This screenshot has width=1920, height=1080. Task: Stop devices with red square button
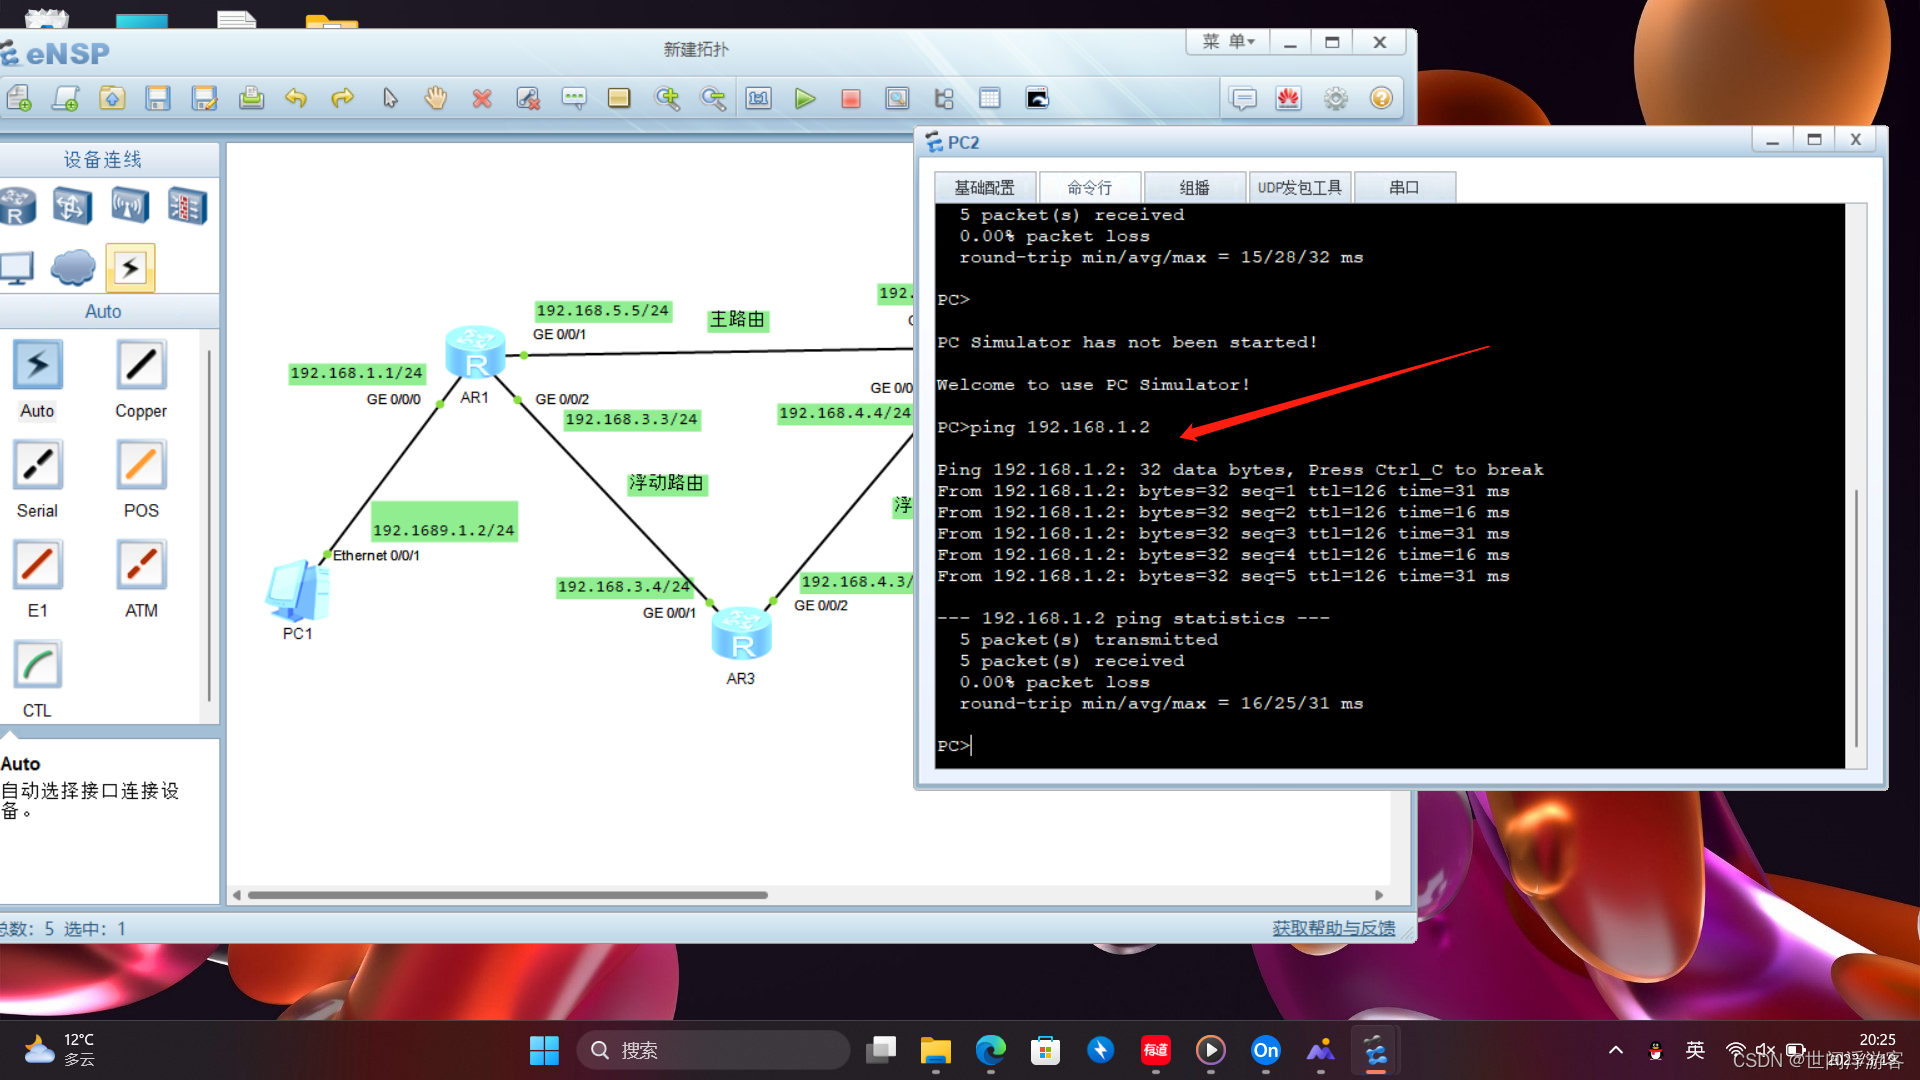point(851,98)
